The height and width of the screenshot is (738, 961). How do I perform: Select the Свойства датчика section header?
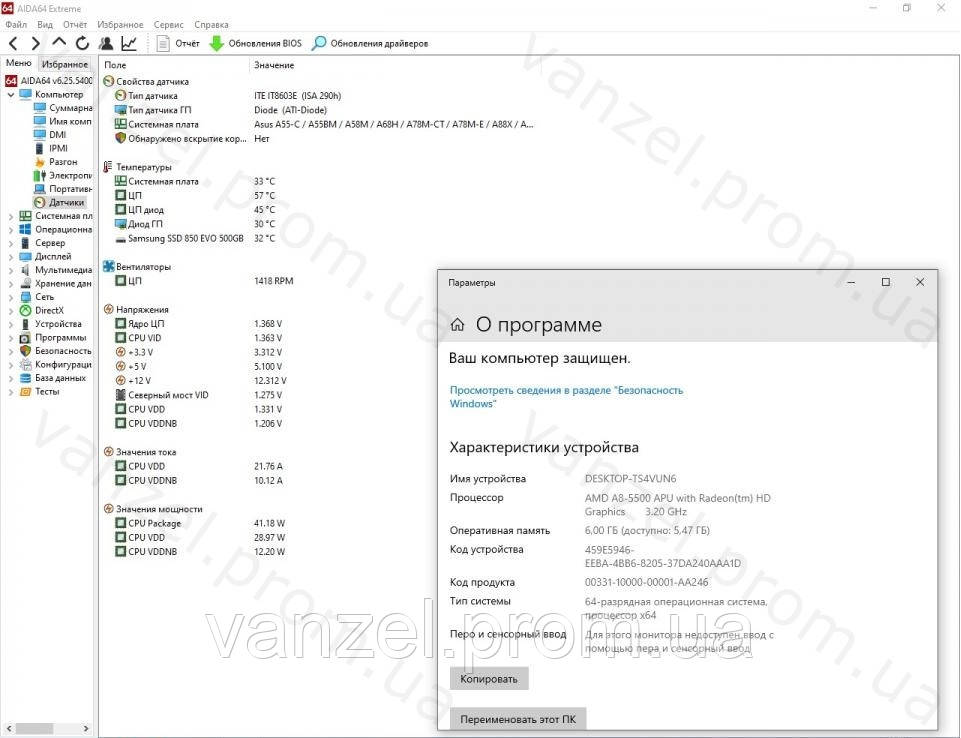pyautogui.click(x=146, y=82)
